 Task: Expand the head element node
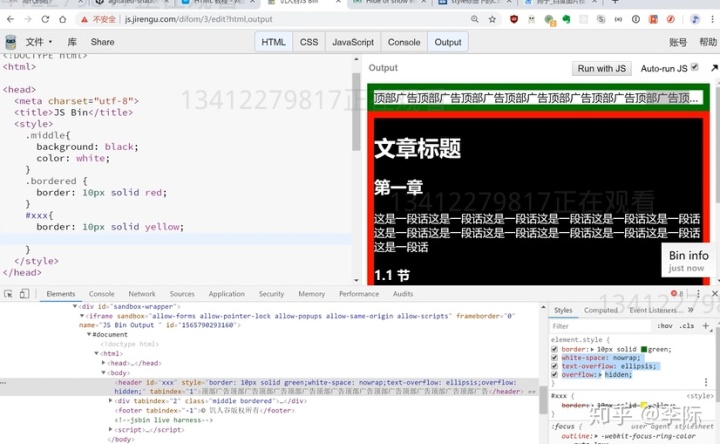(104, 363)
